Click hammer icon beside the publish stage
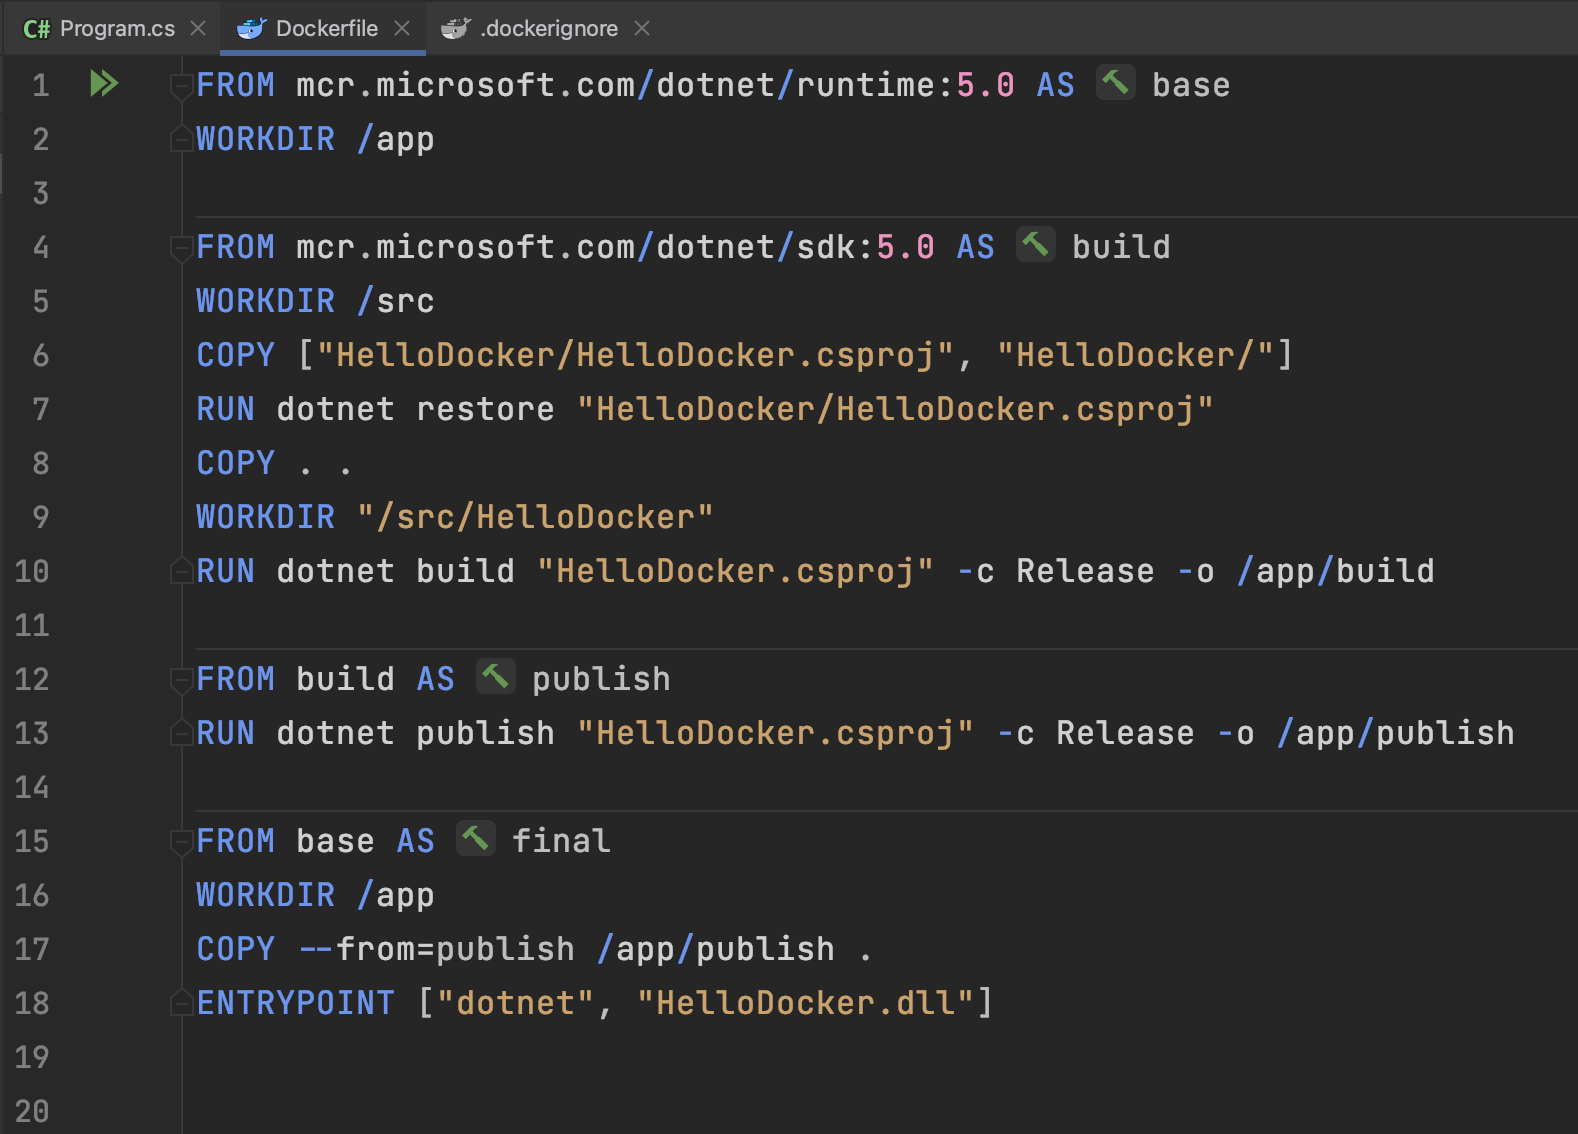1578x1134 pixels. coord(495,677)
